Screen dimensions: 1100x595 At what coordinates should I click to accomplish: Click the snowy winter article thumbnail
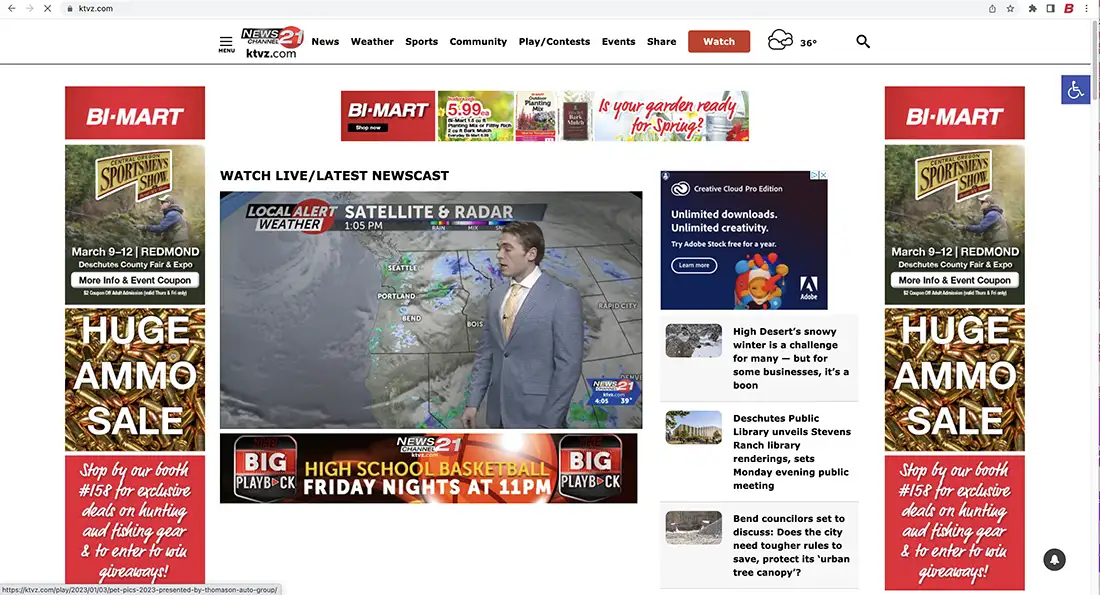click(694, 340)
